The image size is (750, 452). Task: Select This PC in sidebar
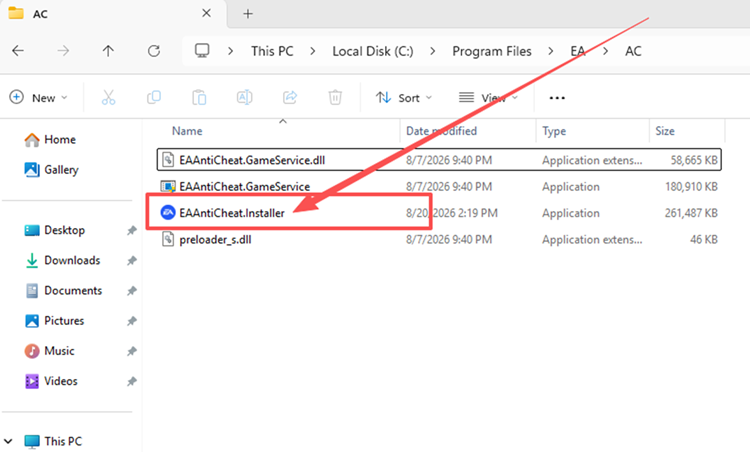[x=53, y=441]
